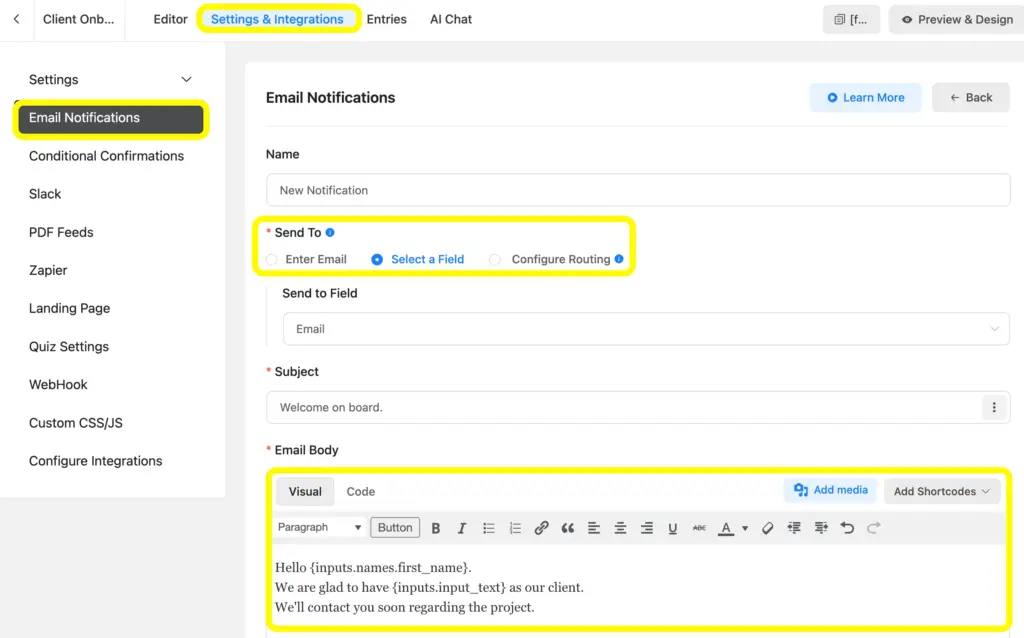Switch to the Editor tab
Viewport: 1024px width, 638px height.
coord(170,20)
